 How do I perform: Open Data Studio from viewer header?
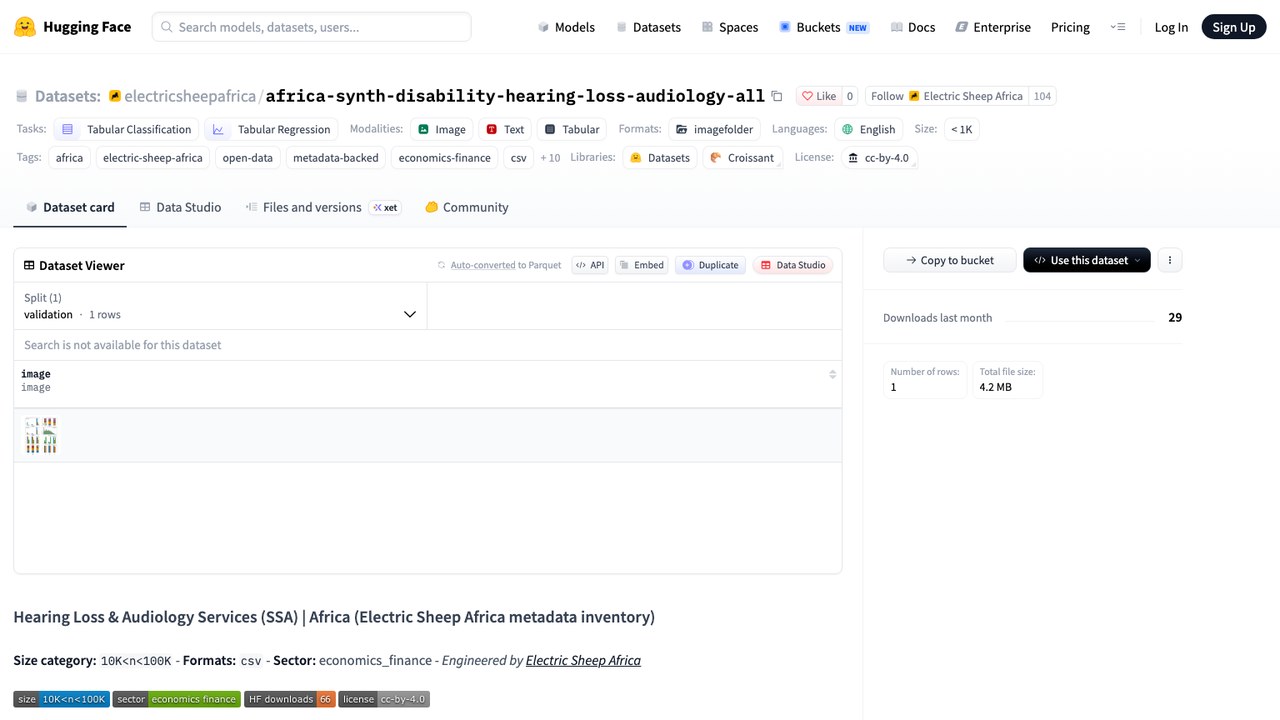click(x=793, y=265)
